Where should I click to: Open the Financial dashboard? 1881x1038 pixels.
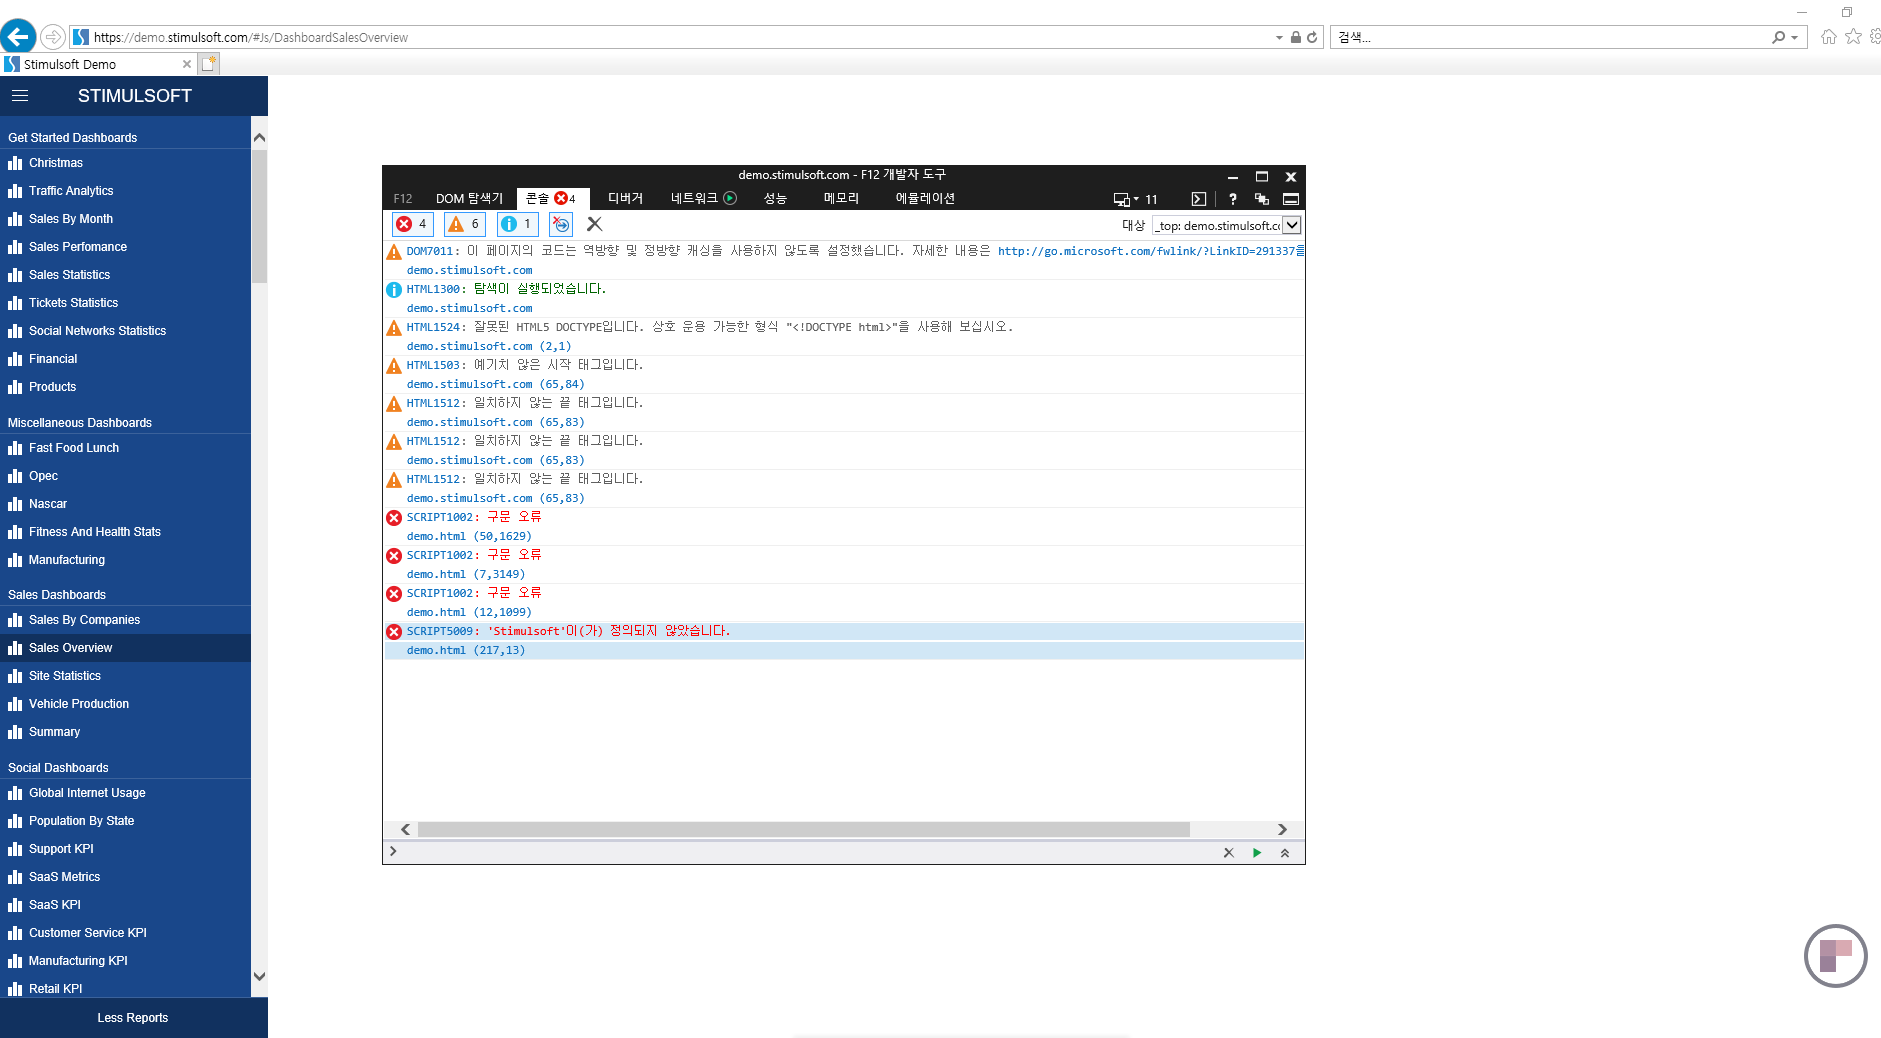[125, 359]
